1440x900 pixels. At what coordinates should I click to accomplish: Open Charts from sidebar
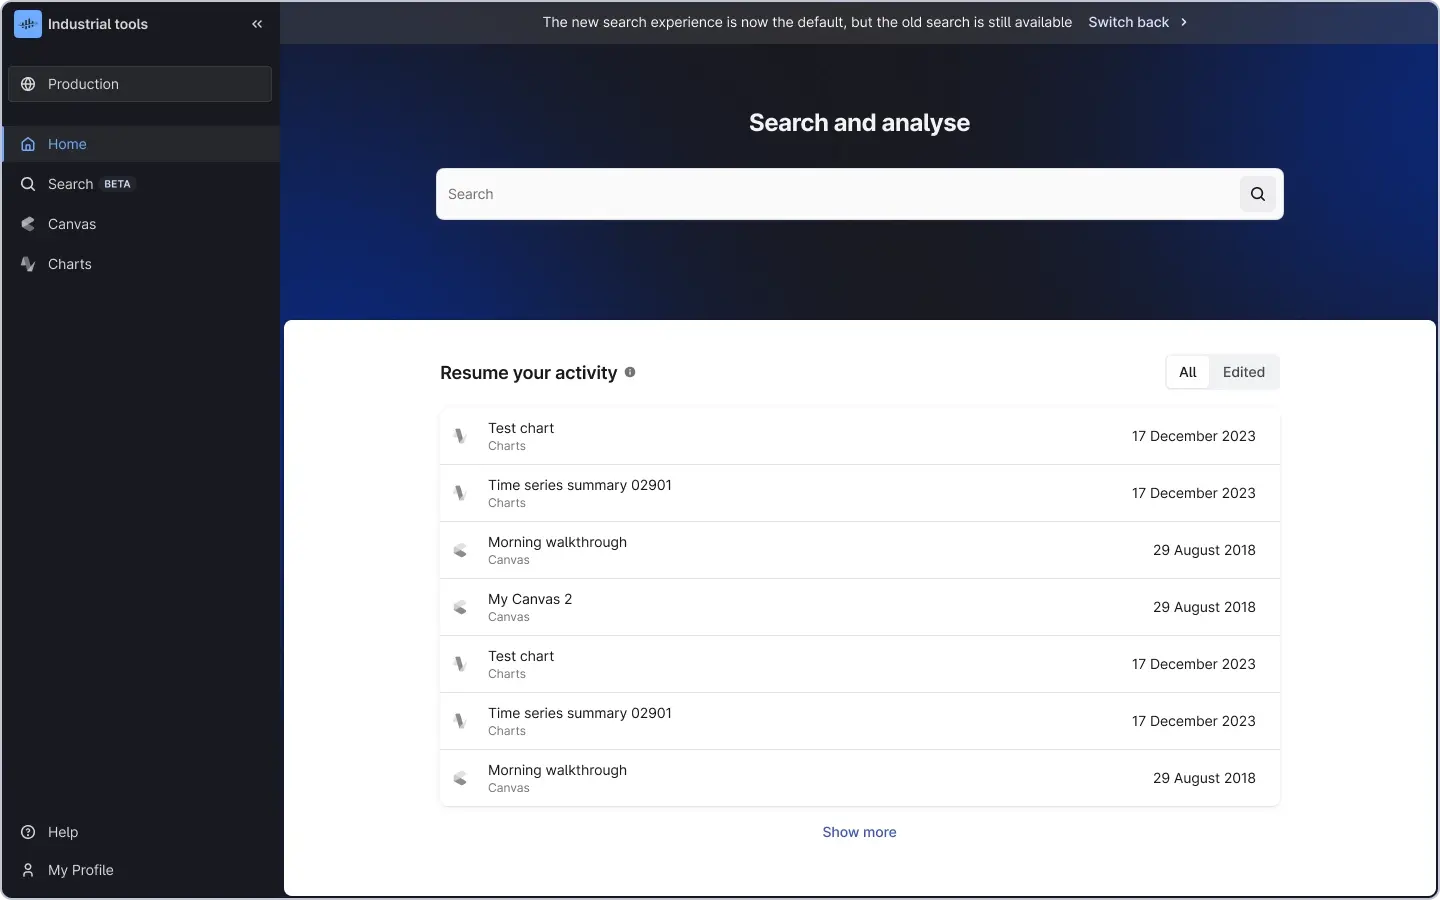tap(141, 264)
